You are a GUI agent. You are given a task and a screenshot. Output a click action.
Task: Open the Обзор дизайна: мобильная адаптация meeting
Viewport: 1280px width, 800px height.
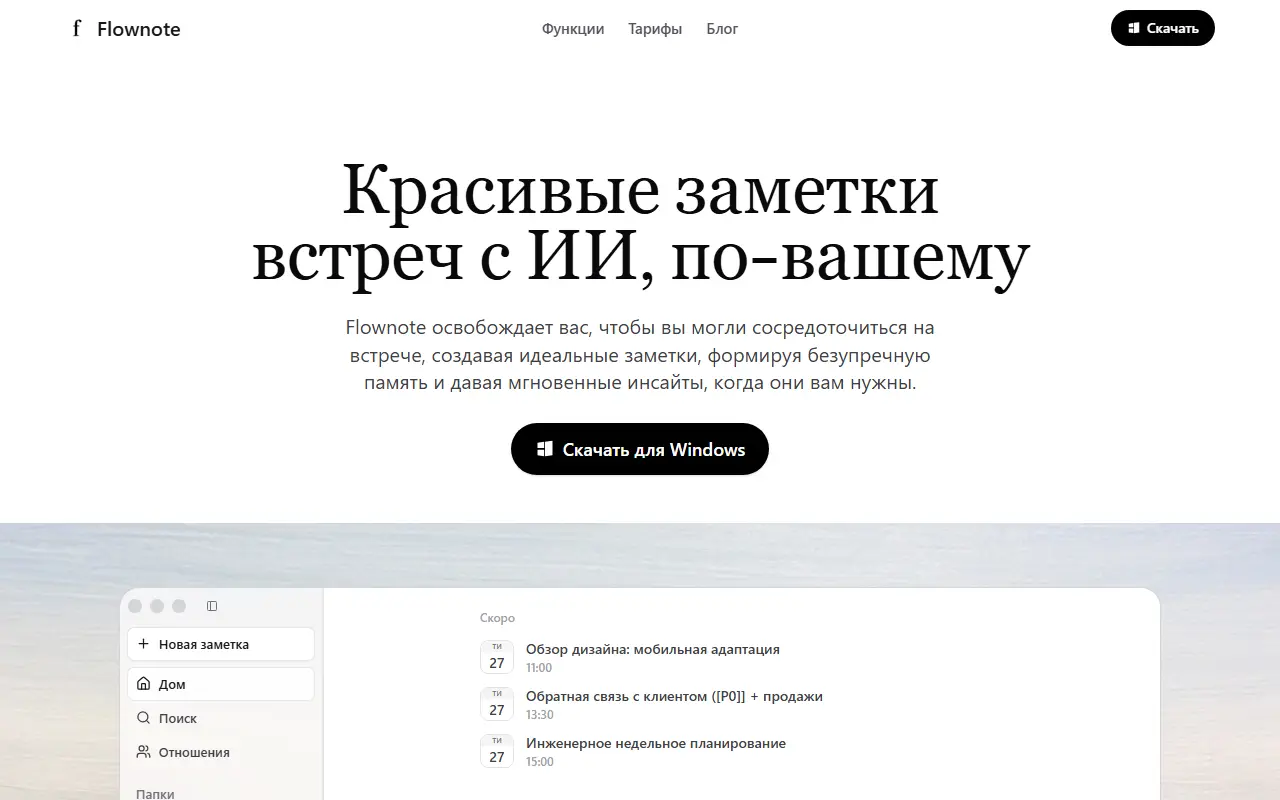point(653,649)
